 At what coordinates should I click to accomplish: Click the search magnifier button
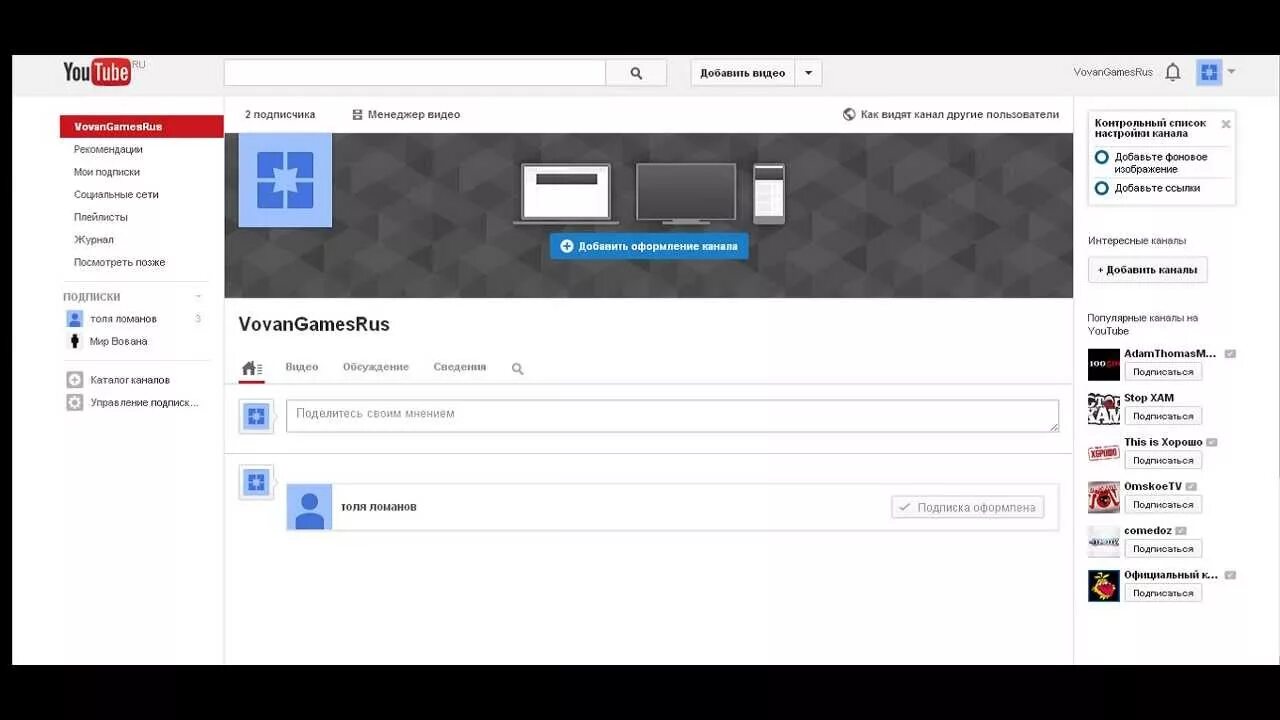(x=636, y=73)
